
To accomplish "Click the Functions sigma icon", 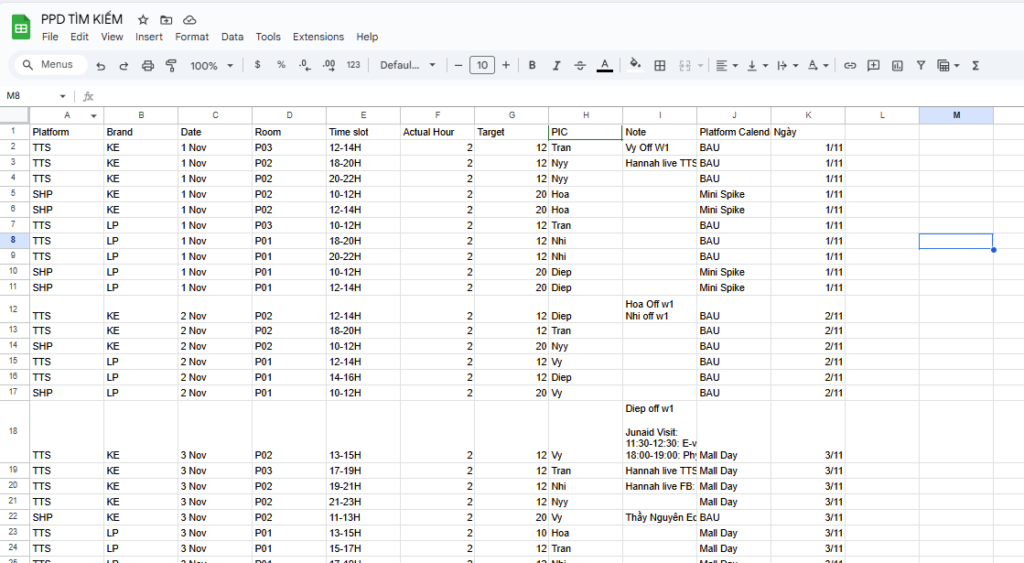I will coord(975,65).
